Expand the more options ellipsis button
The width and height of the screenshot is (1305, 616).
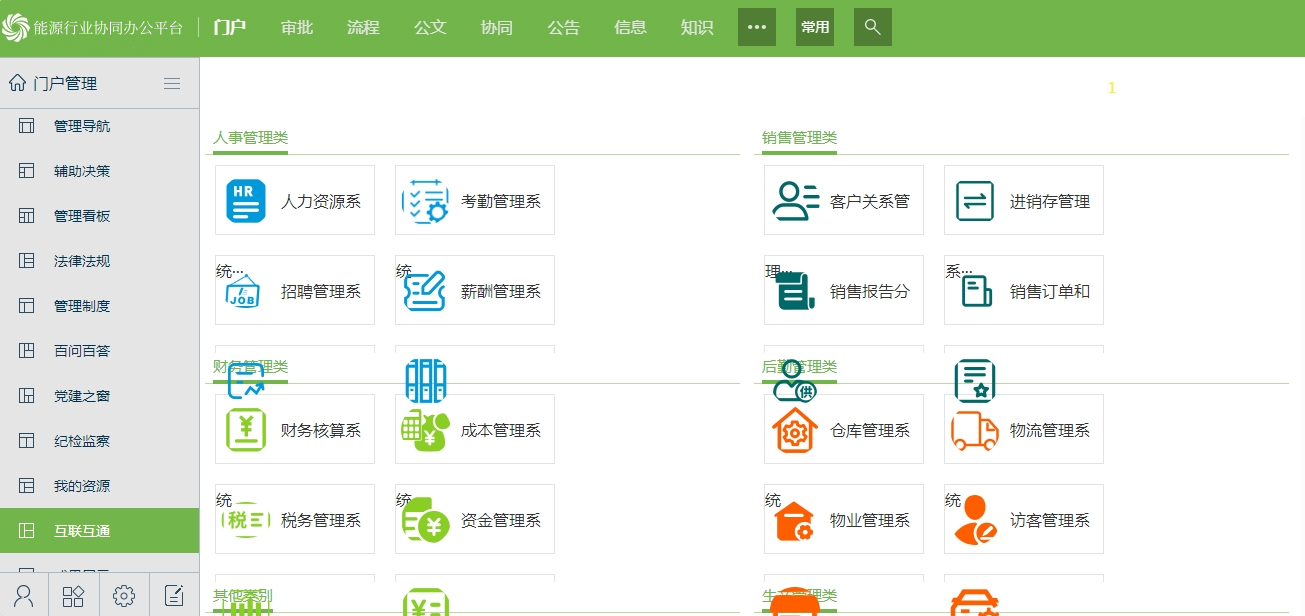(757, 27)
